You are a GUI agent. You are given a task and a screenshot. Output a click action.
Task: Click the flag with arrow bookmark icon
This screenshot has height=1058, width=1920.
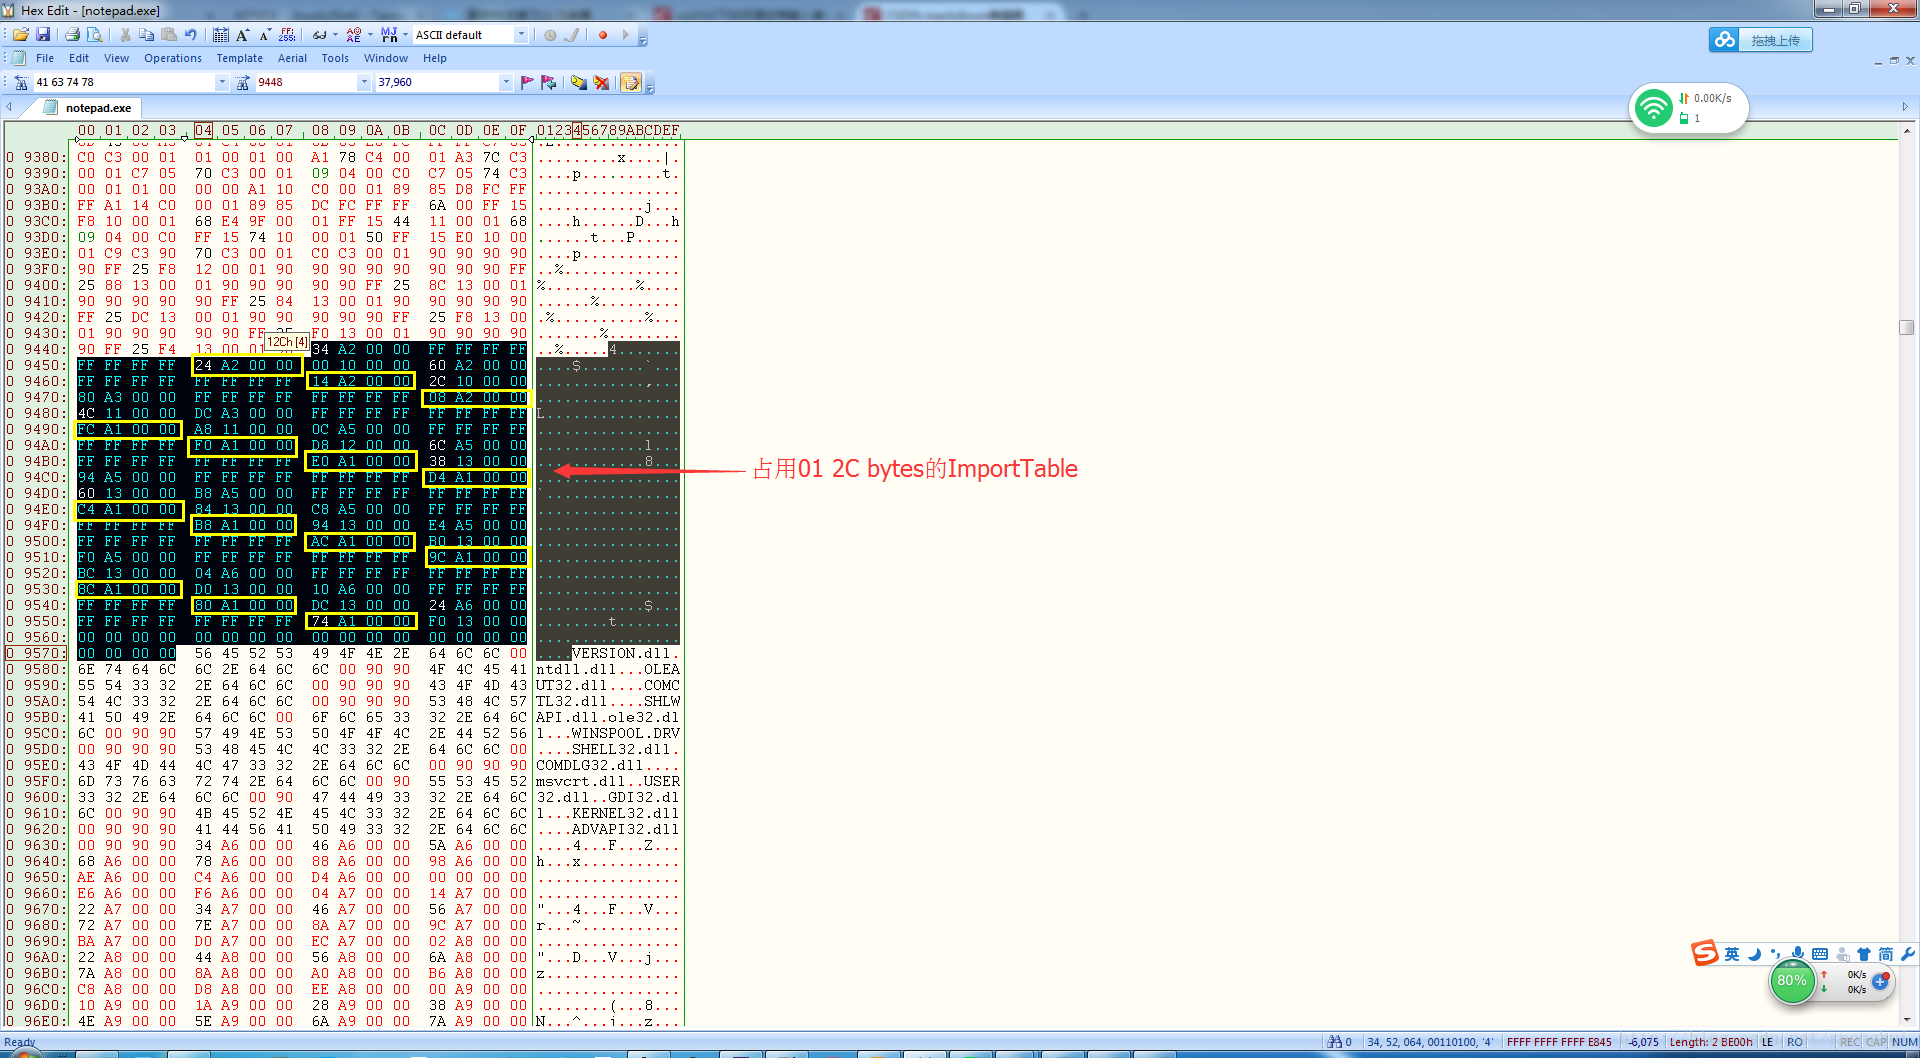click(x=549, y=82)
